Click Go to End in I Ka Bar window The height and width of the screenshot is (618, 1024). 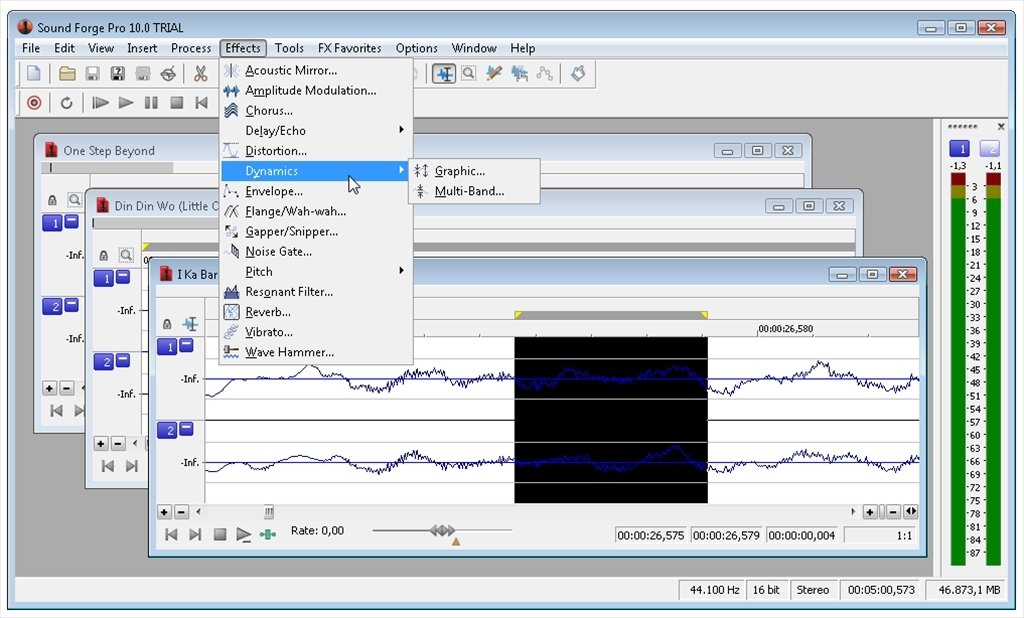[x=195, y=534]
